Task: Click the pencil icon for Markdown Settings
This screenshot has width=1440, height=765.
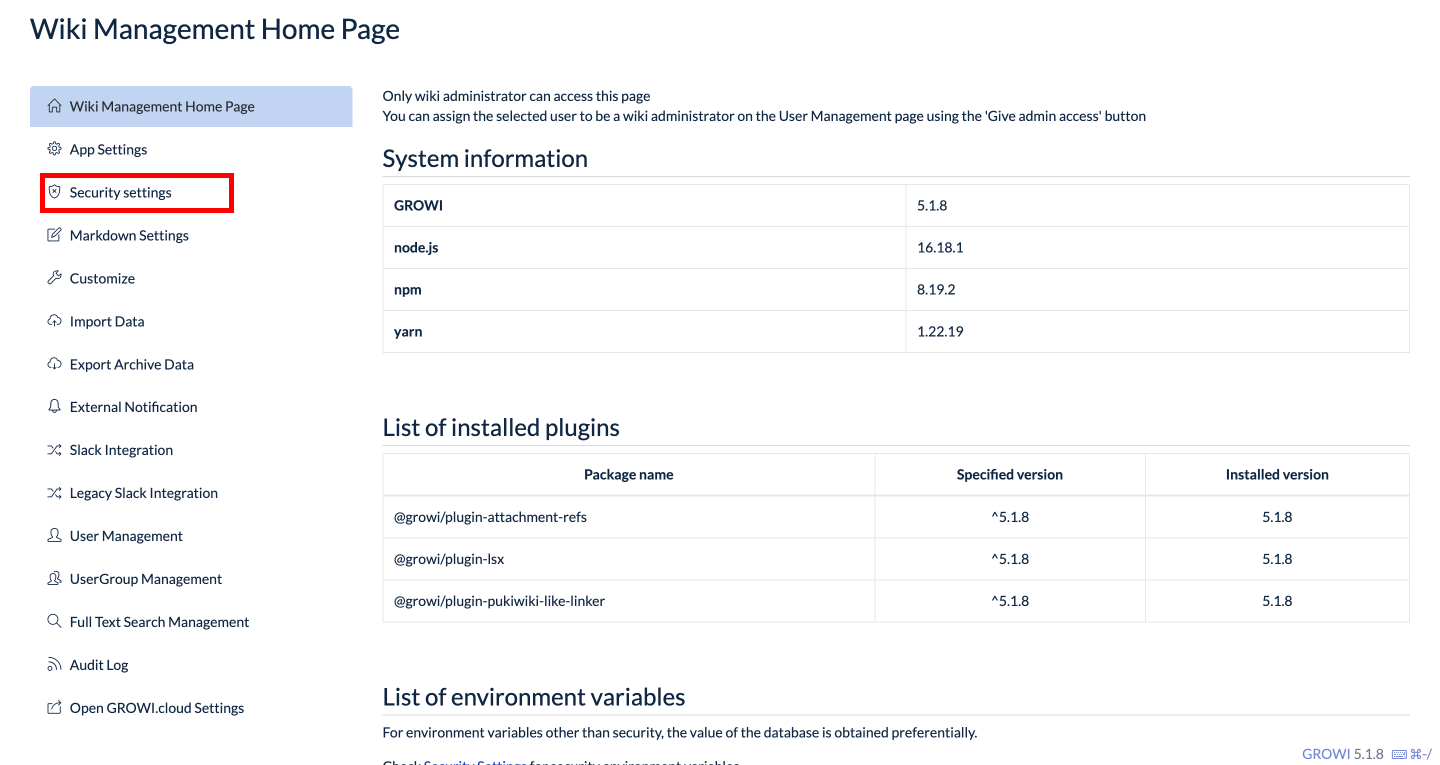Action: [55, 235]
